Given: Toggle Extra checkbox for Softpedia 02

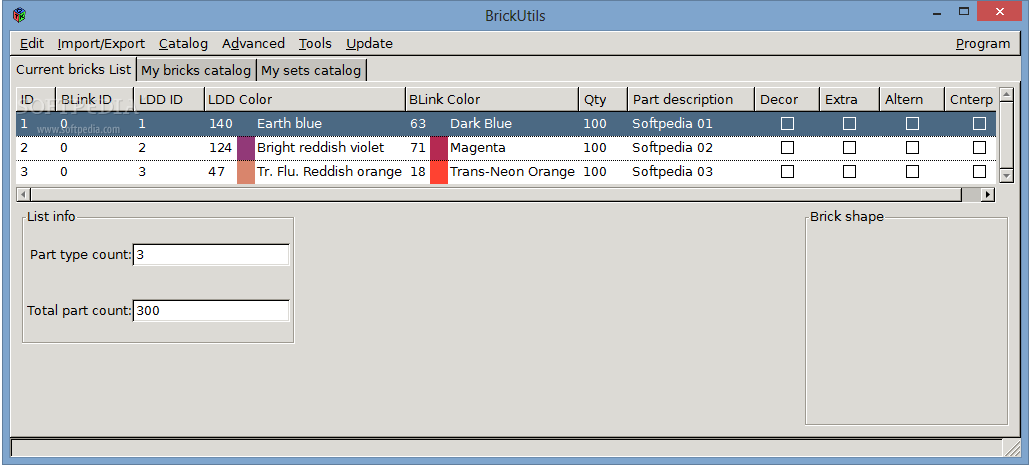Looking at the screenshot, I should pyautogui.click(x=849, y=148).
